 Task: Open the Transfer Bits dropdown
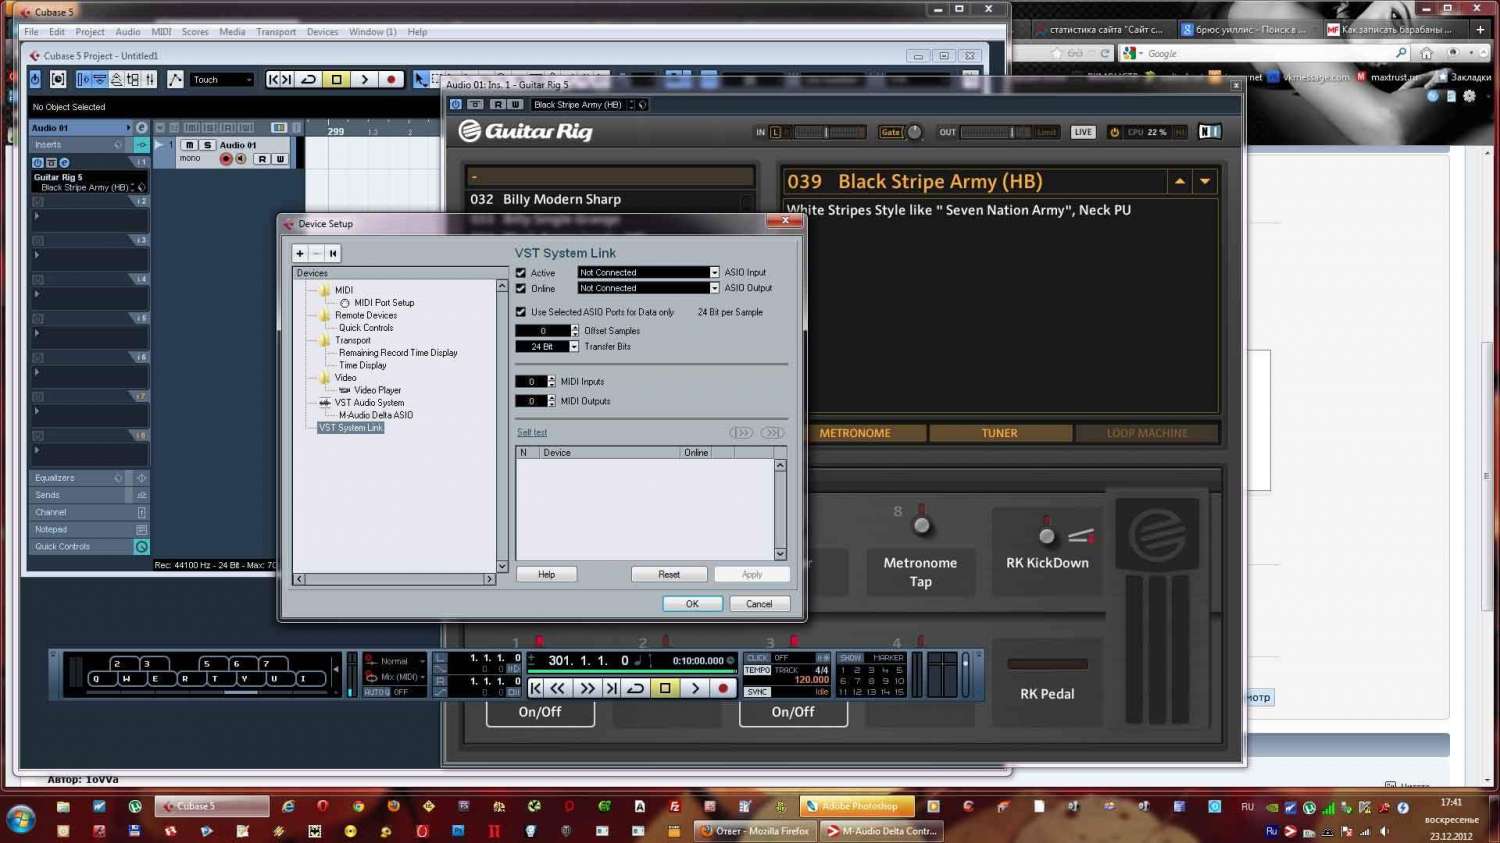click(x=573, y=347)
